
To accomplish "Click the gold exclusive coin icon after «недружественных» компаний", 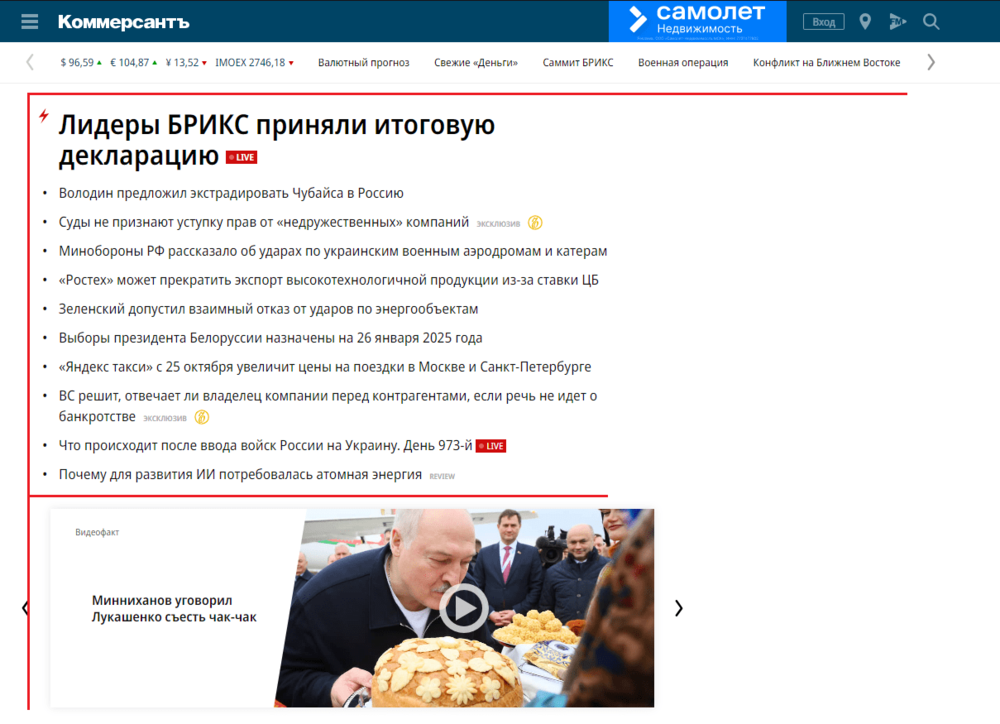I will tap(535, 223).
